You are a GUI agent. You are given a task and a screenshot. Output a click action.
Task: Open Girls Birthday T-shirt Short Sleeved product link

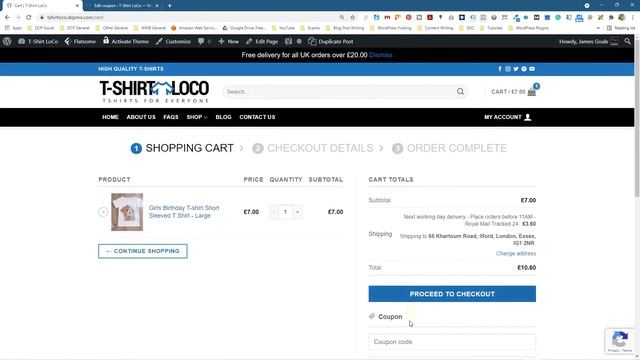(x=184, y=211)
